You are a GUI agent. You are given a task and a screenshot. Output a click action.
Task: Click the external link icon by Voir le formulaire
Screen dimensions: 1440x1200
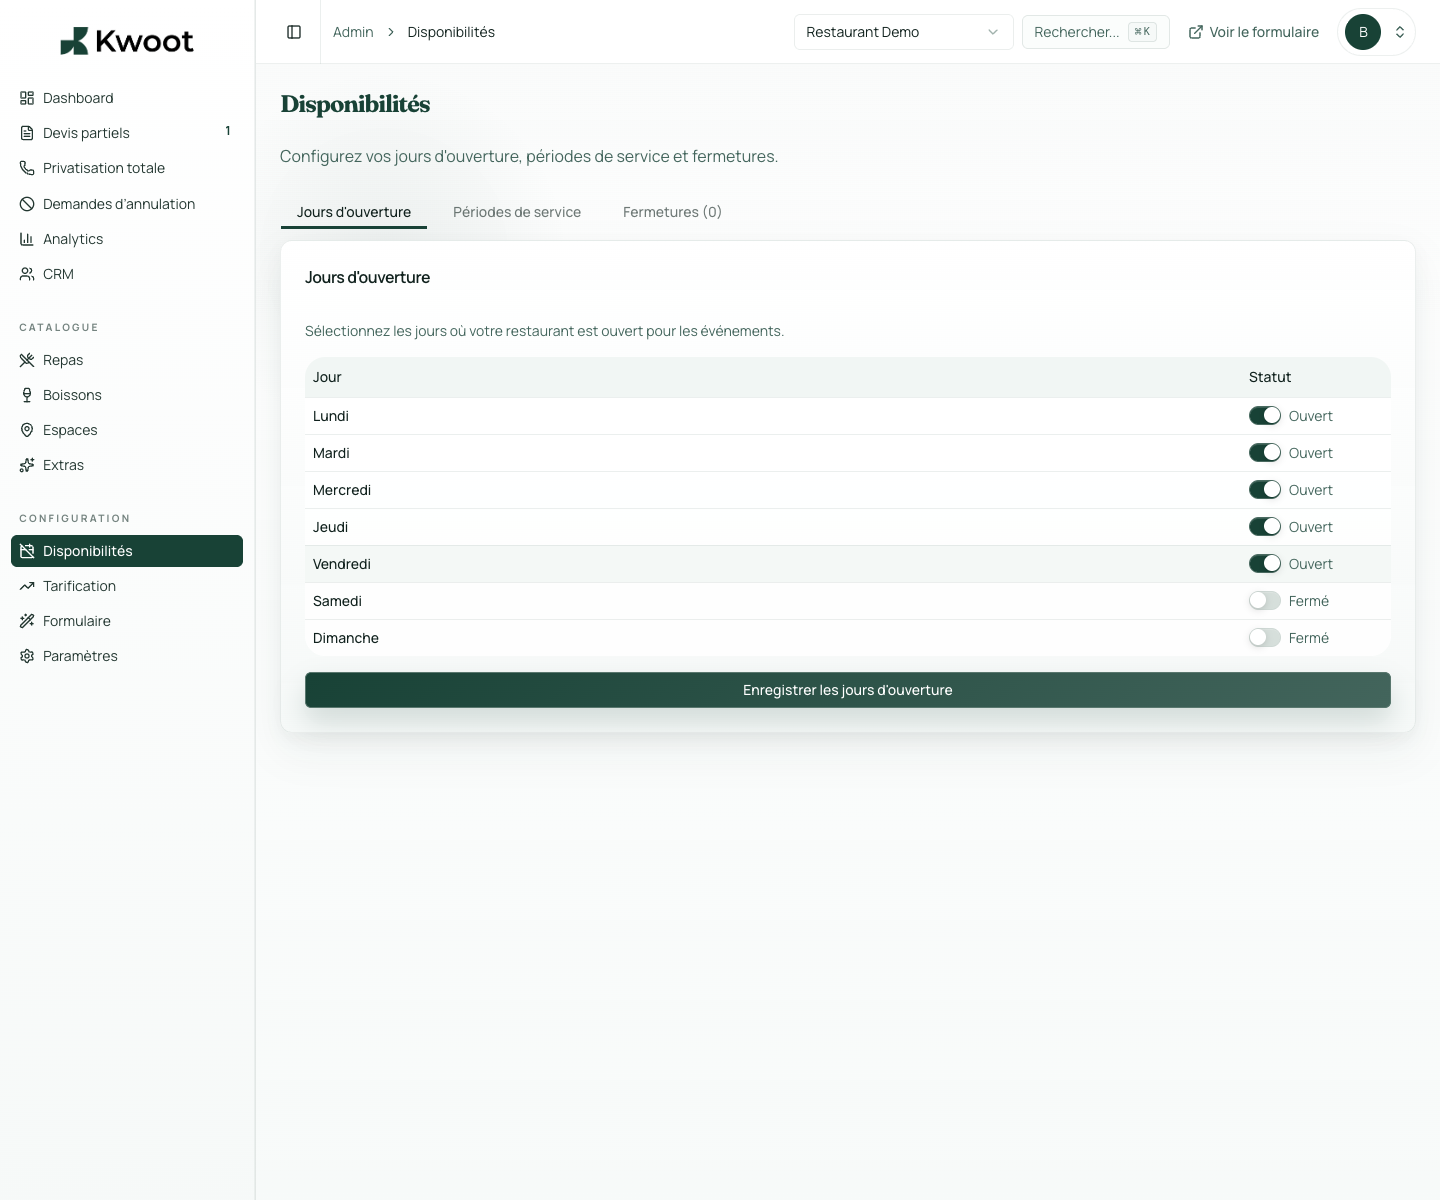1195,32
